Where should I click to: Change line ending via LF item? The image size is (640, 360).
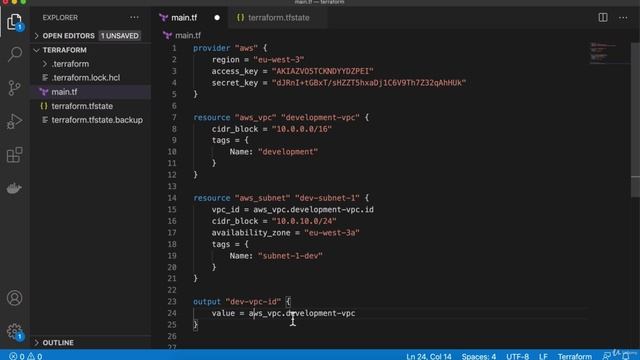(x=543, y=356)
